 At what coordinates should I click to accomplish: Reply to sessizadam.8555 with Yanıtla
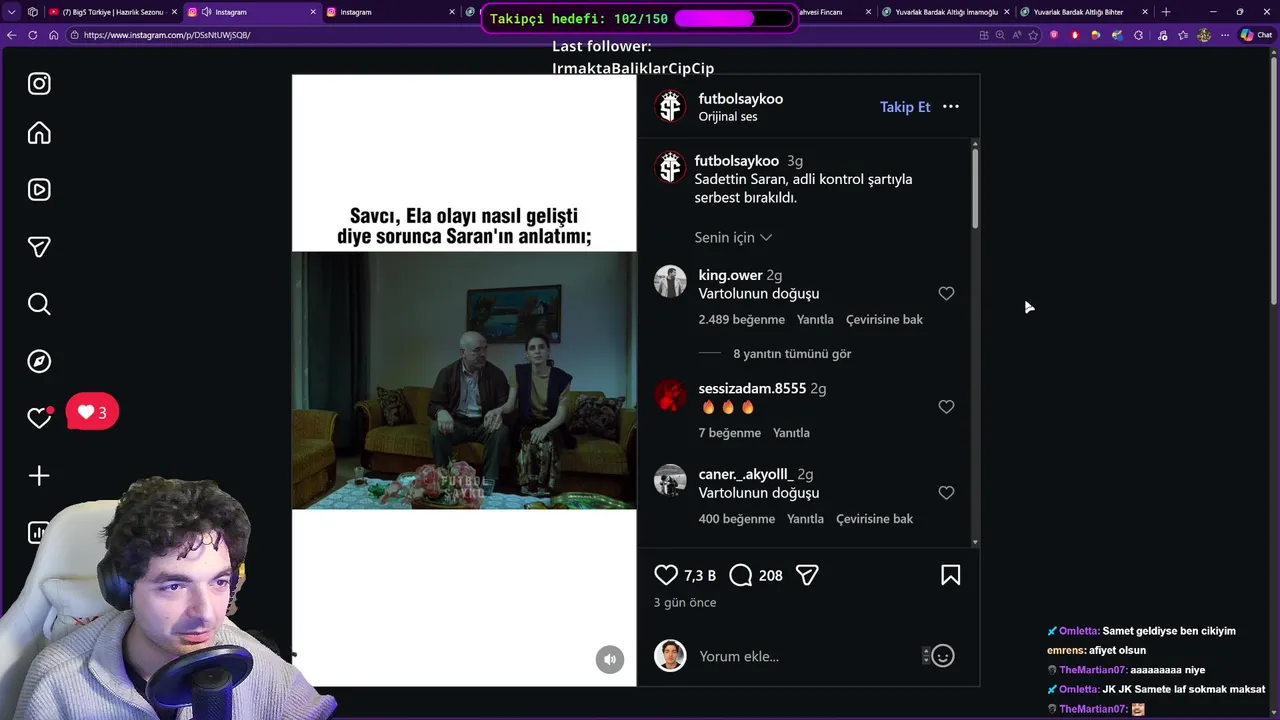click(791, 433)
